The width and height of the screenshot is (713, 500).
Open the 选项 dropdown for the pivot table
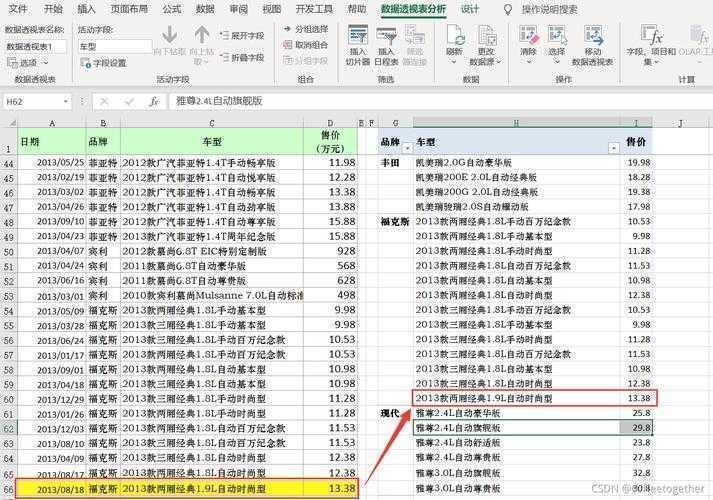point(27,63)
